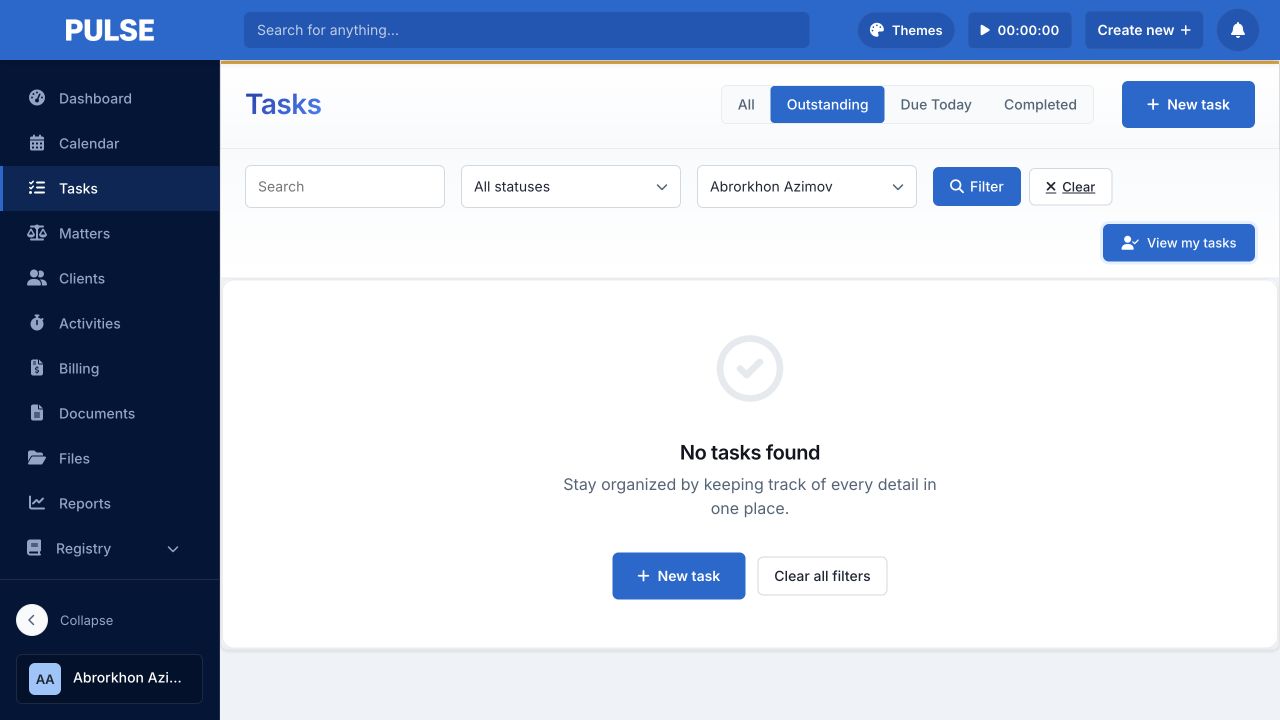Click the header New task button
The height and width of the screenshot is (720, 1280).
pyautogui.click(x=1188, y=104)
